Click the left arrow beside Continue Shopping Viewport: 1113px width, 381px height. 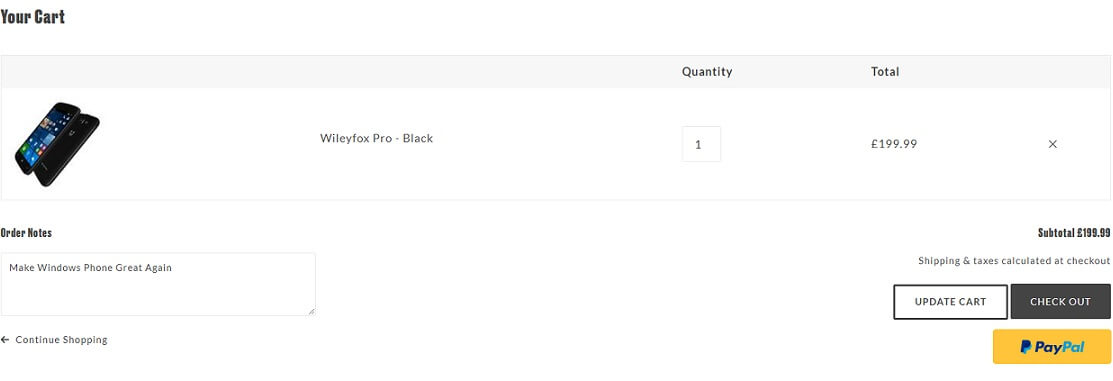tap(5, 340)
